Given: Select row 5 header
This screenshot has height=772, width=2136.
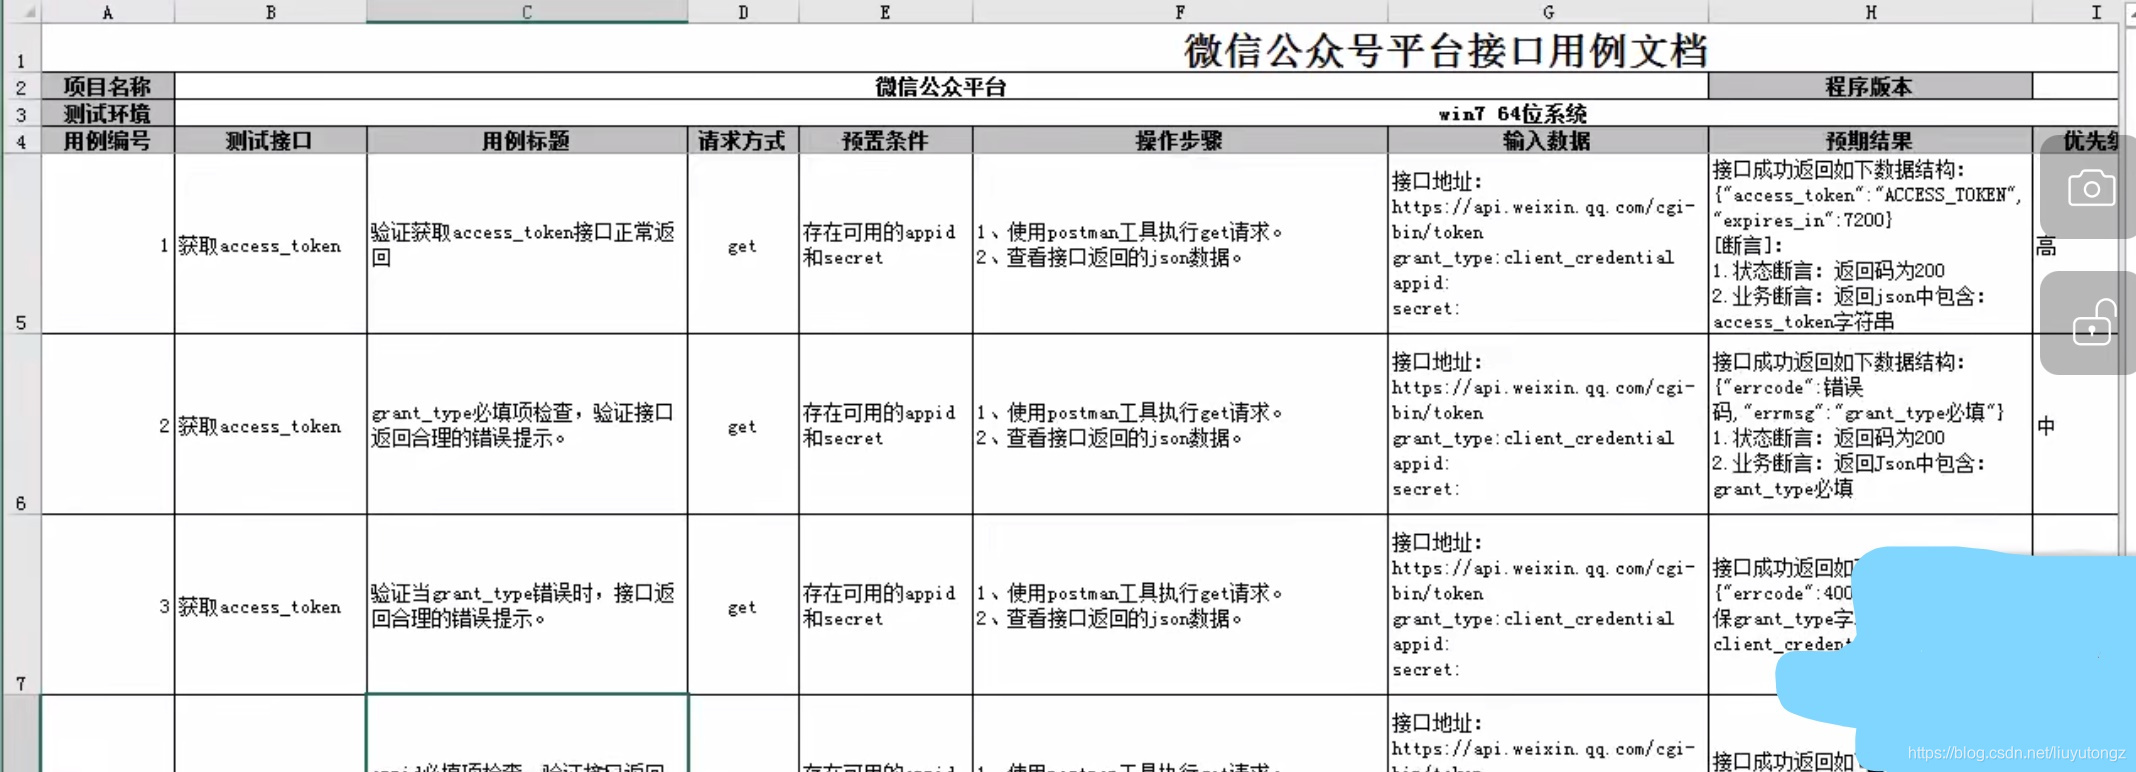Looking at the screenshot, I should pyautogui.click(x=20, y=244).
